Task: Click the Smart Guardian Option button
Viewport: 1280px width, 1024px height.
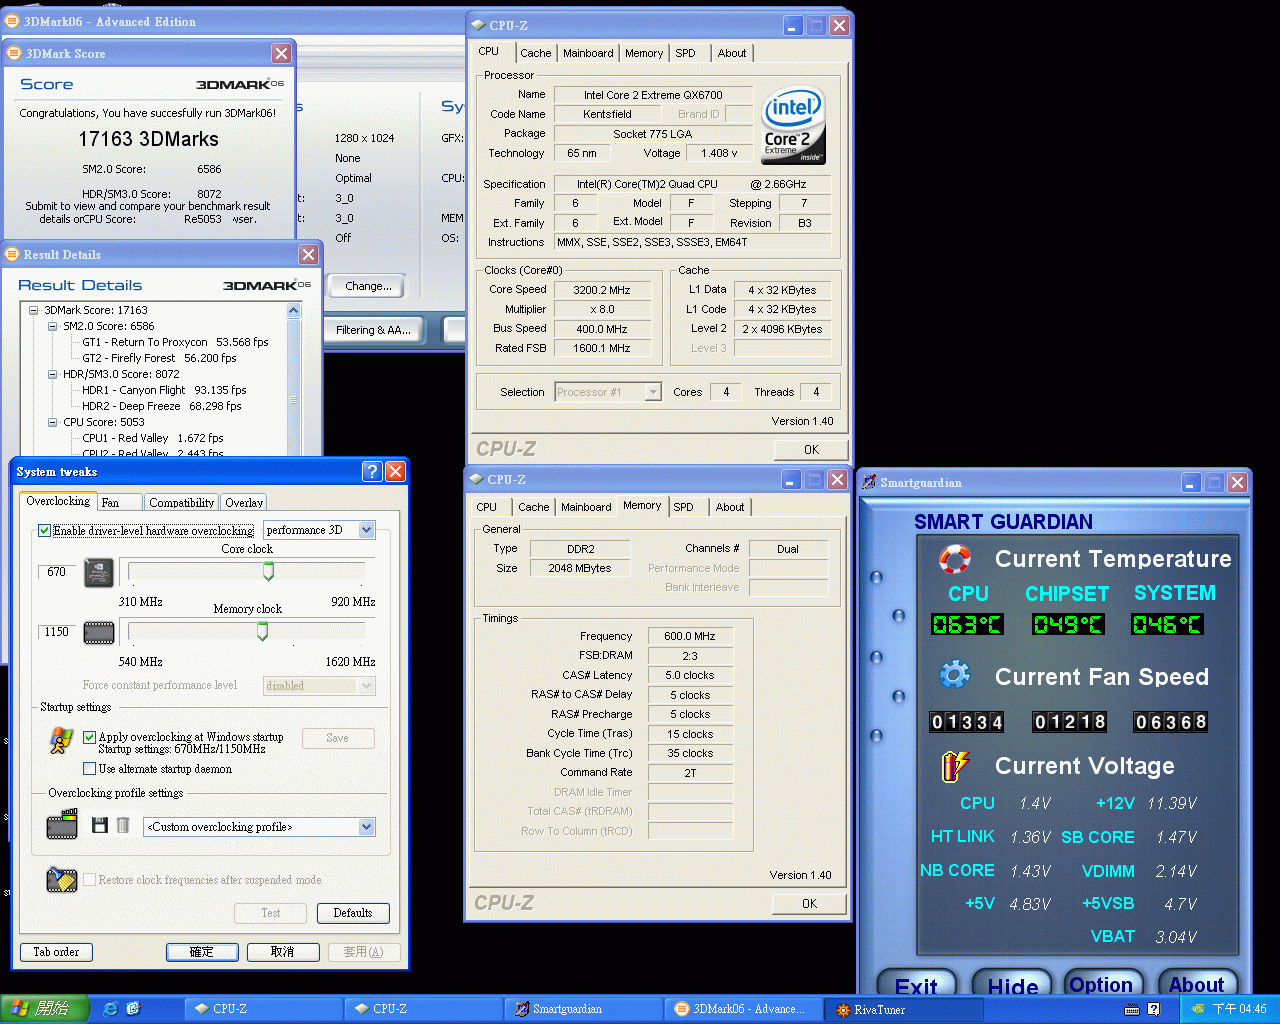Action: [1101, 984]
